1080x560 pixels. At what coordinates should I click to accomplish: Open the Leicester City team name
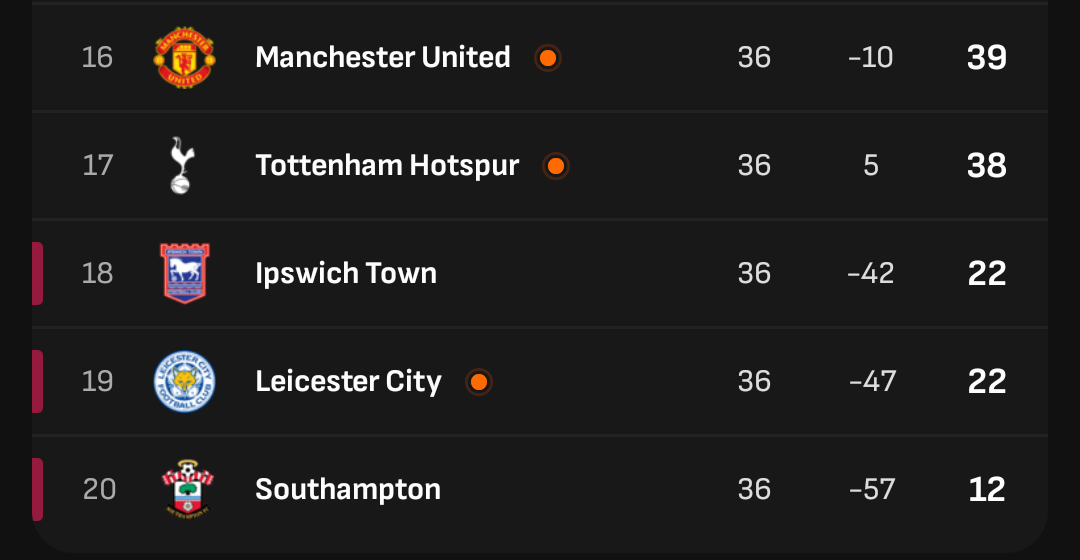pos(348,382)
